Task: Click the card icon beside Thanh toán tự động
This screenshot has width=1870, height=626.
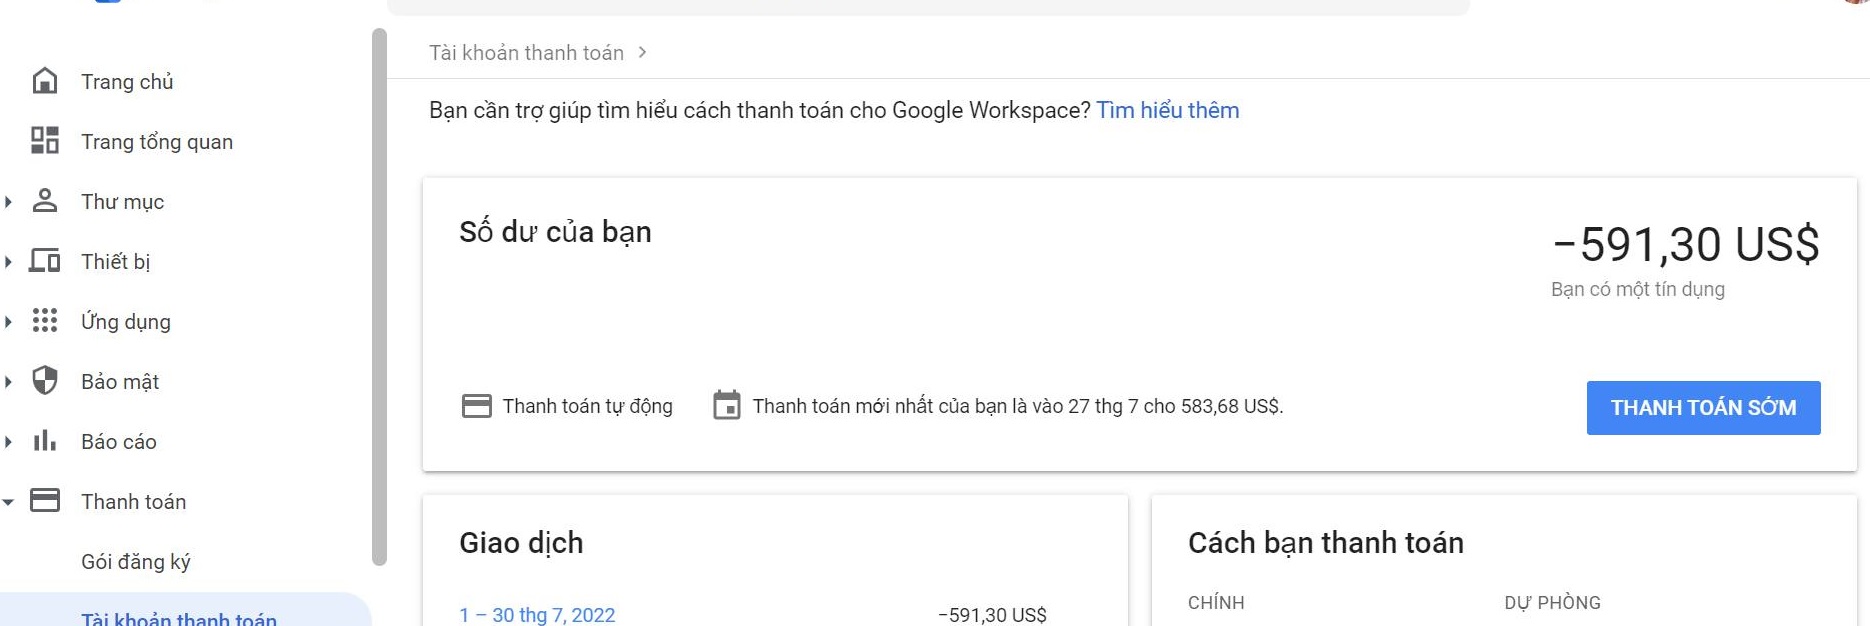Action: click(x=477, y=406)
